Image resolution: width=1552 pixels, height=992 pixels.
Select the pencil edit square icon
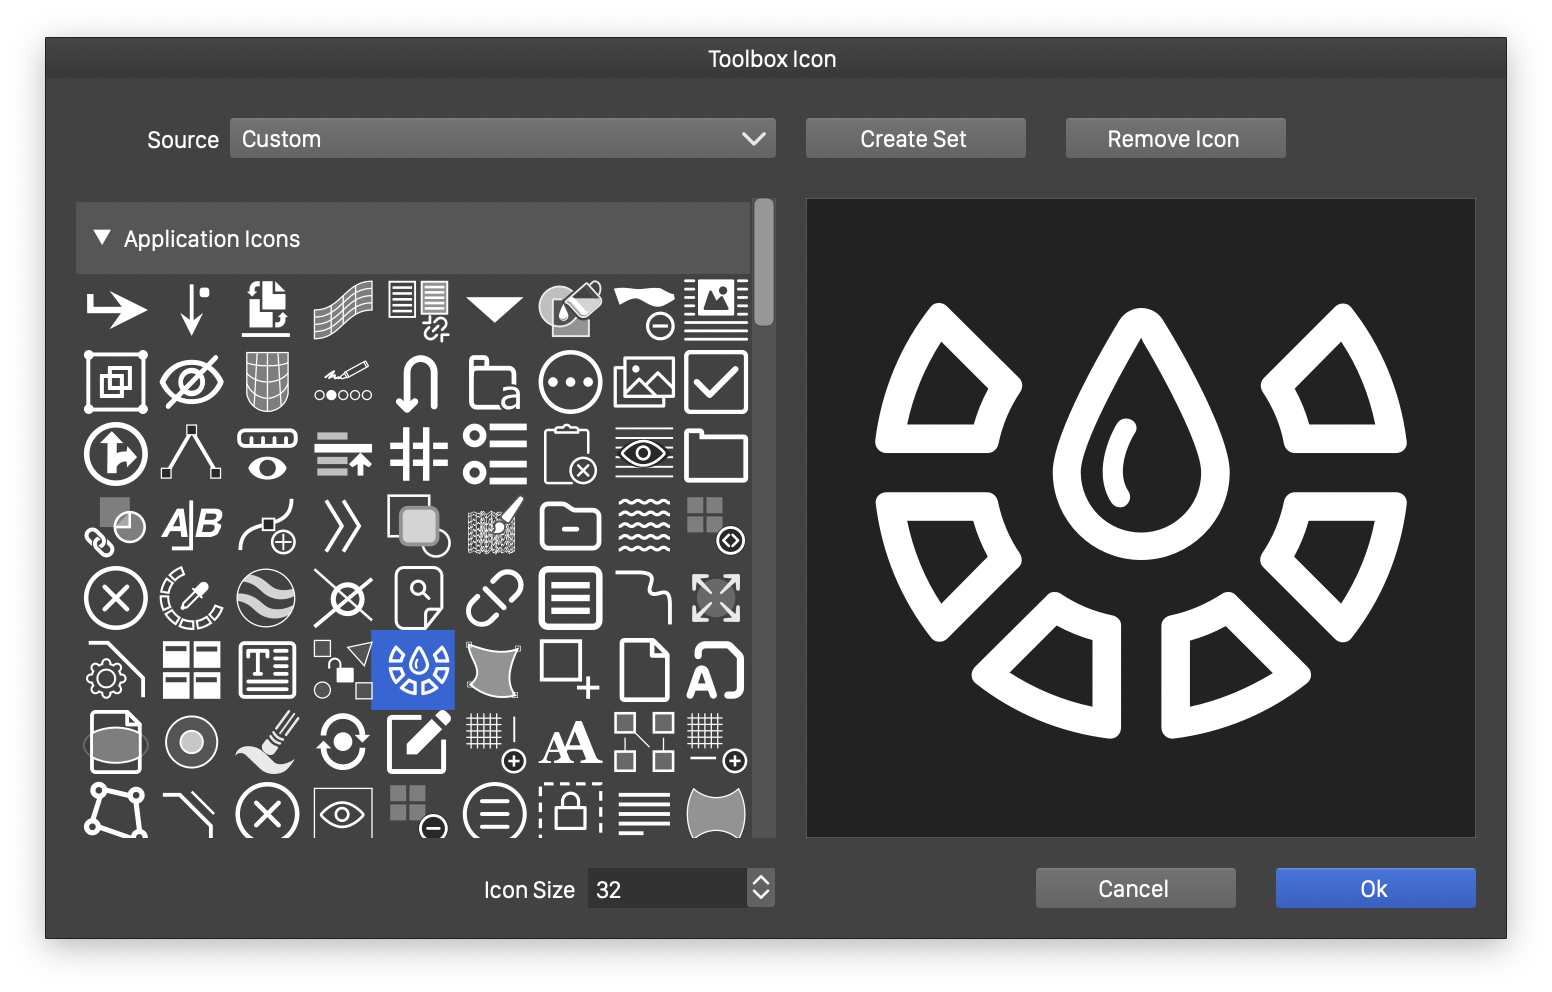(x=418, y=742)
